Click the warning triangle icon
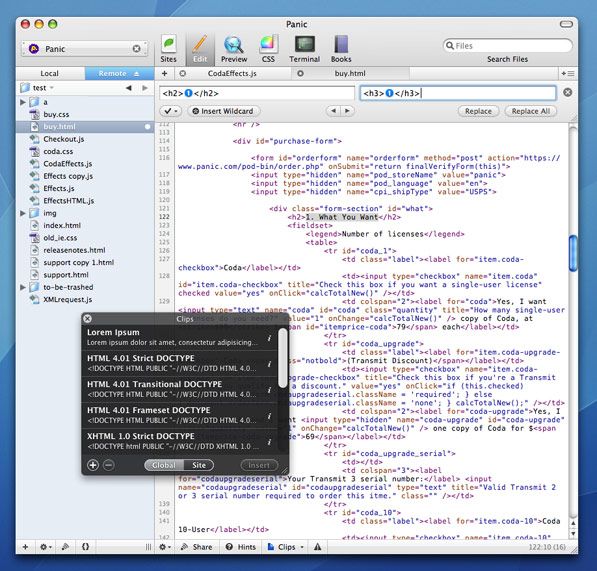 coord(318,547)
